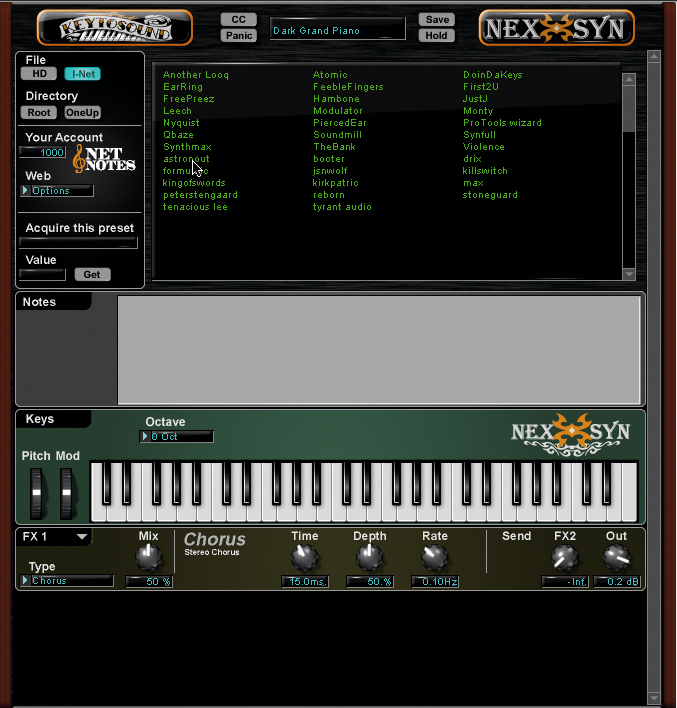Click the account balance 1000 field
The width and height of the screenshot is (677, 708).
tap(42, 152)
